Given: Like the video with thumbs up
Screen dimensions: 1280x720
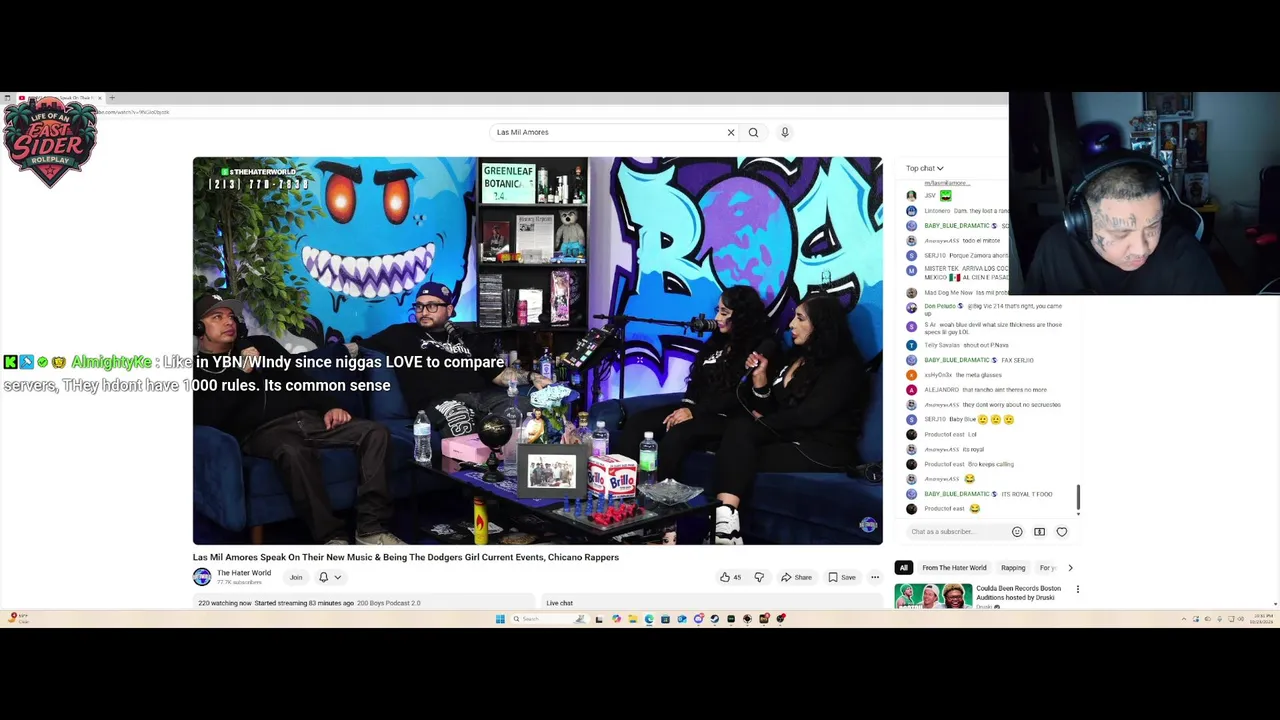Looking at the screenshot, I should click(730, 577).
